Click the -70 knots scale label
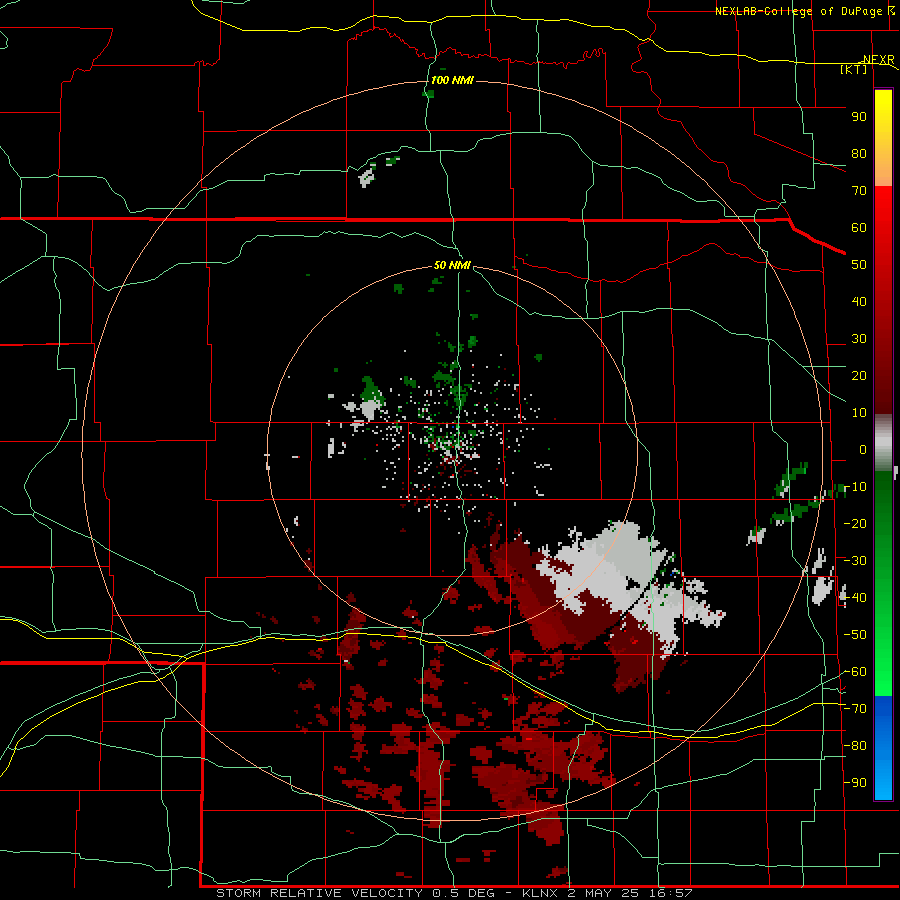900x900 pixels. (x=855, y=709)
